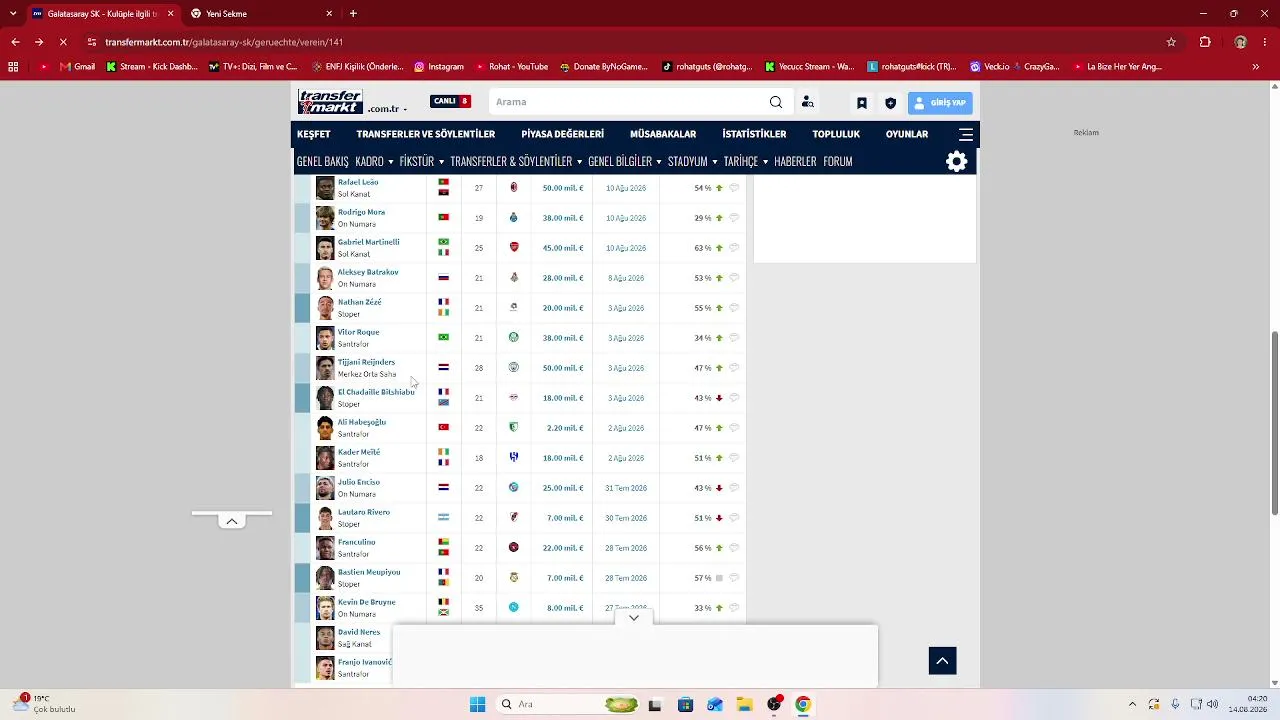Click the club crest in Tijjani Reijnders' row
Viewport: 1280px width, 720px height.
pos(514,368)
